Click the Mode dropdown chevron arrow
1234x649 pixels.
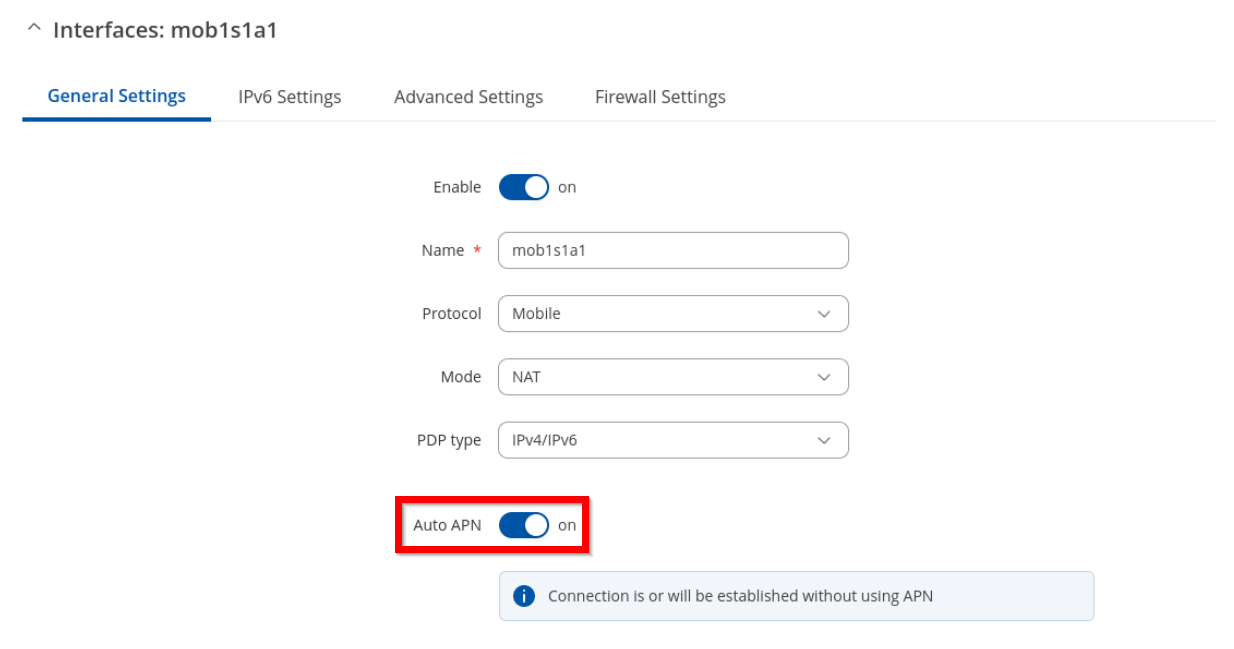click(x=824, y=377)
